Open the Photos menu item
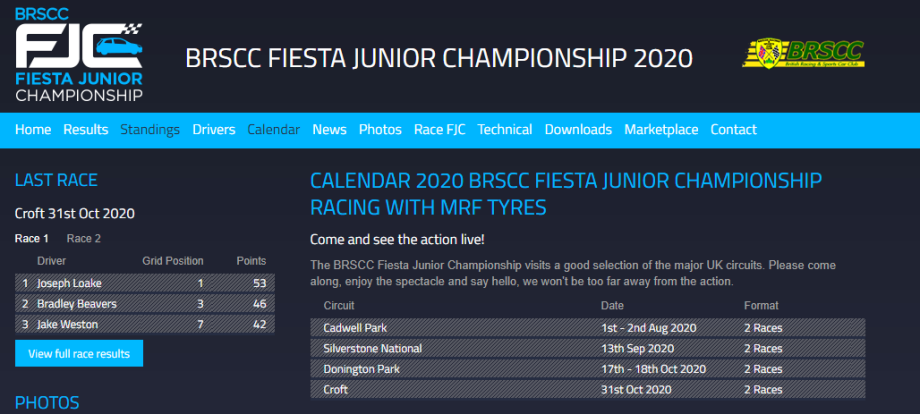 (380, 130)
